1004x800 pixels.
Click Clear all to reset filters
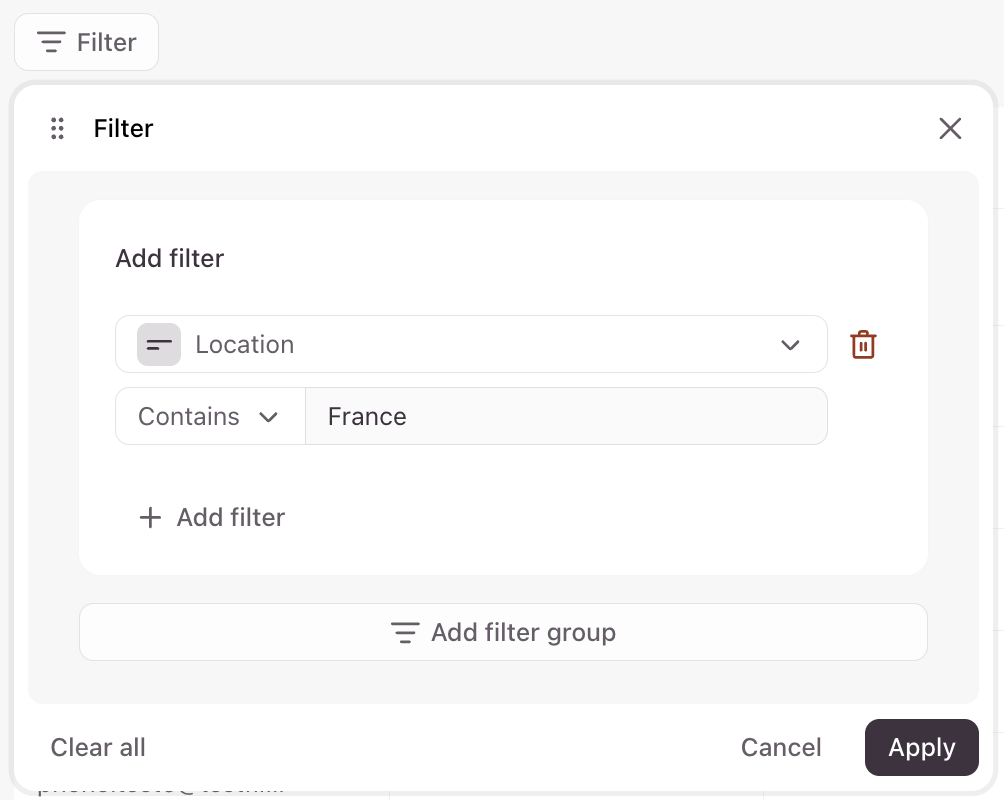[98, 748]
